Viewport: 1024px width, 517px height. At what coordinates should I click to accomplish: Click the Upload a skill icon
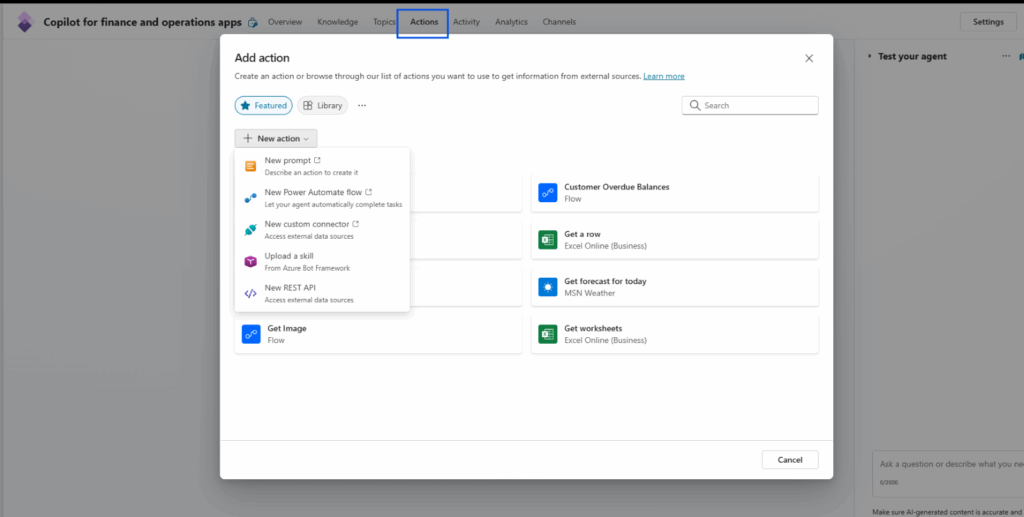(x=251, y=261)
